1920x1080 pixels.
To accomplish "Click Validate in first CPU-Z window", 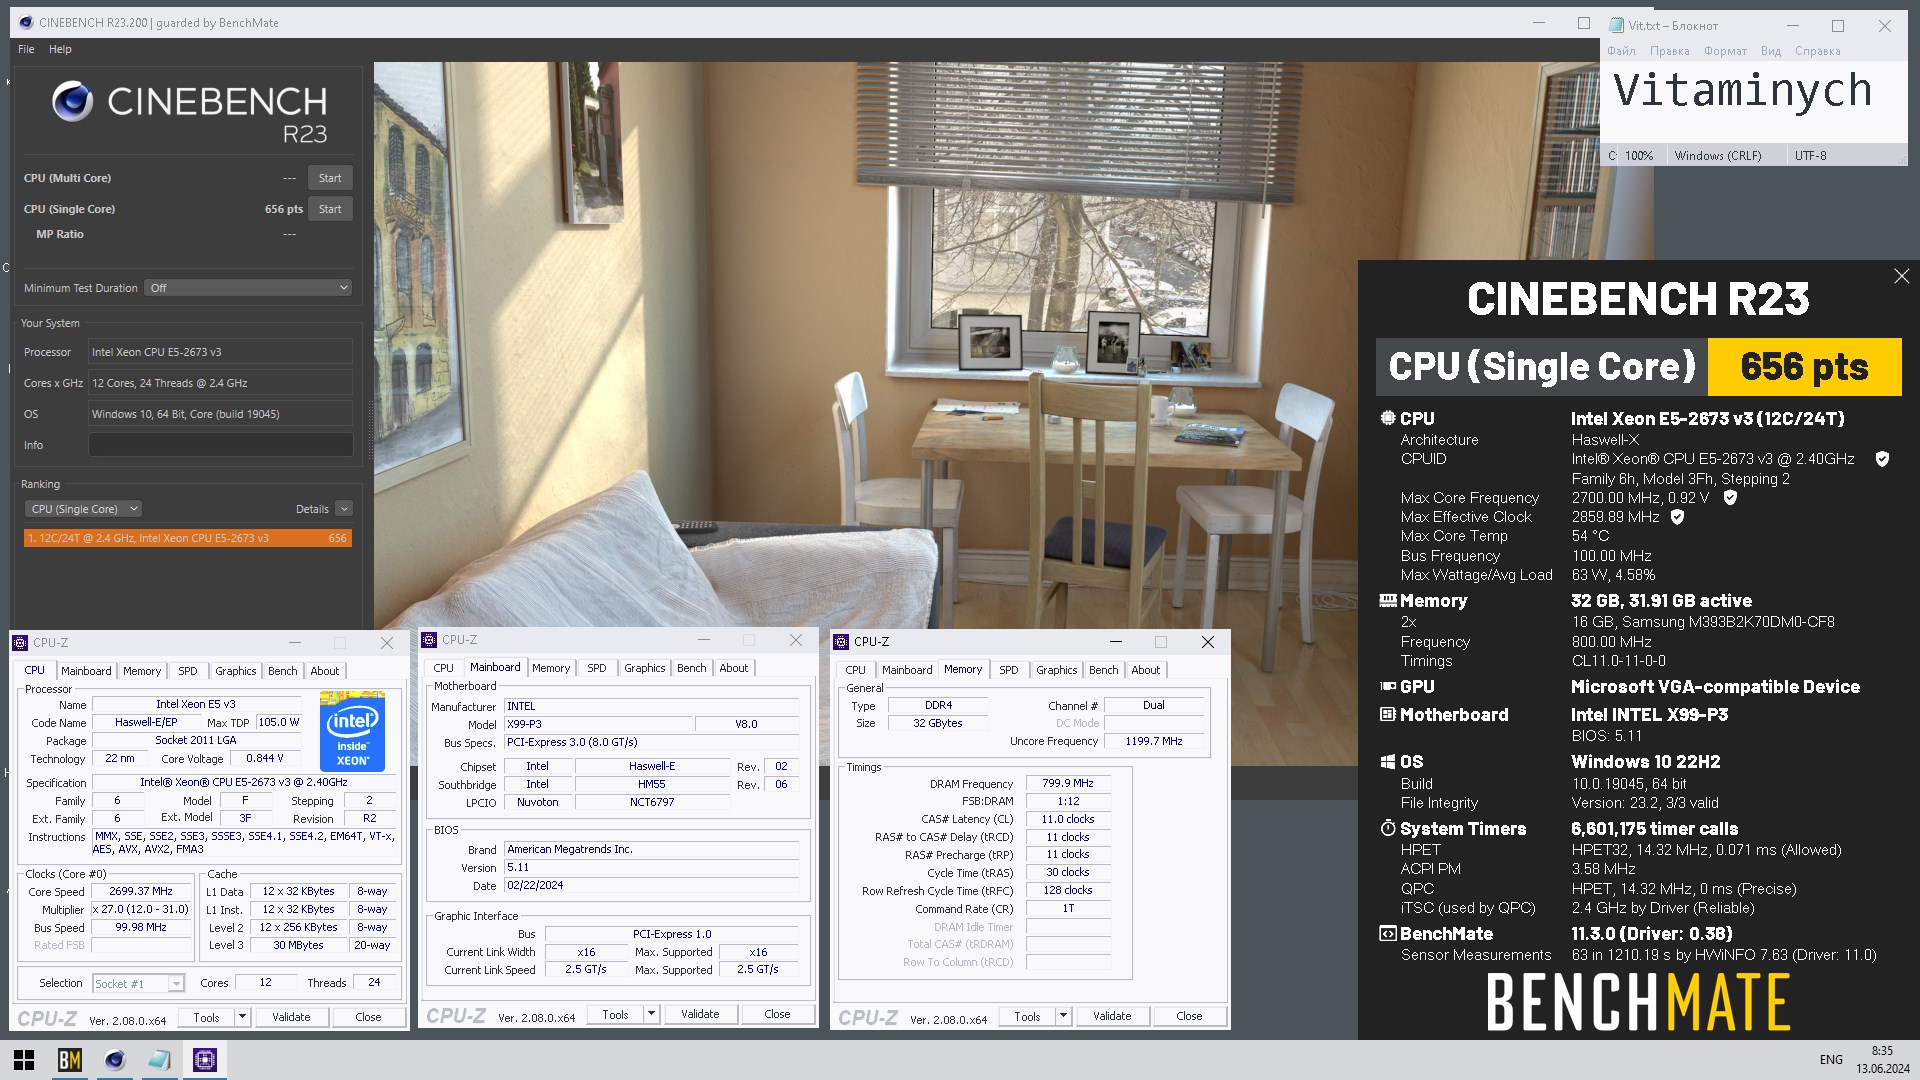I will pos(291,1017).
